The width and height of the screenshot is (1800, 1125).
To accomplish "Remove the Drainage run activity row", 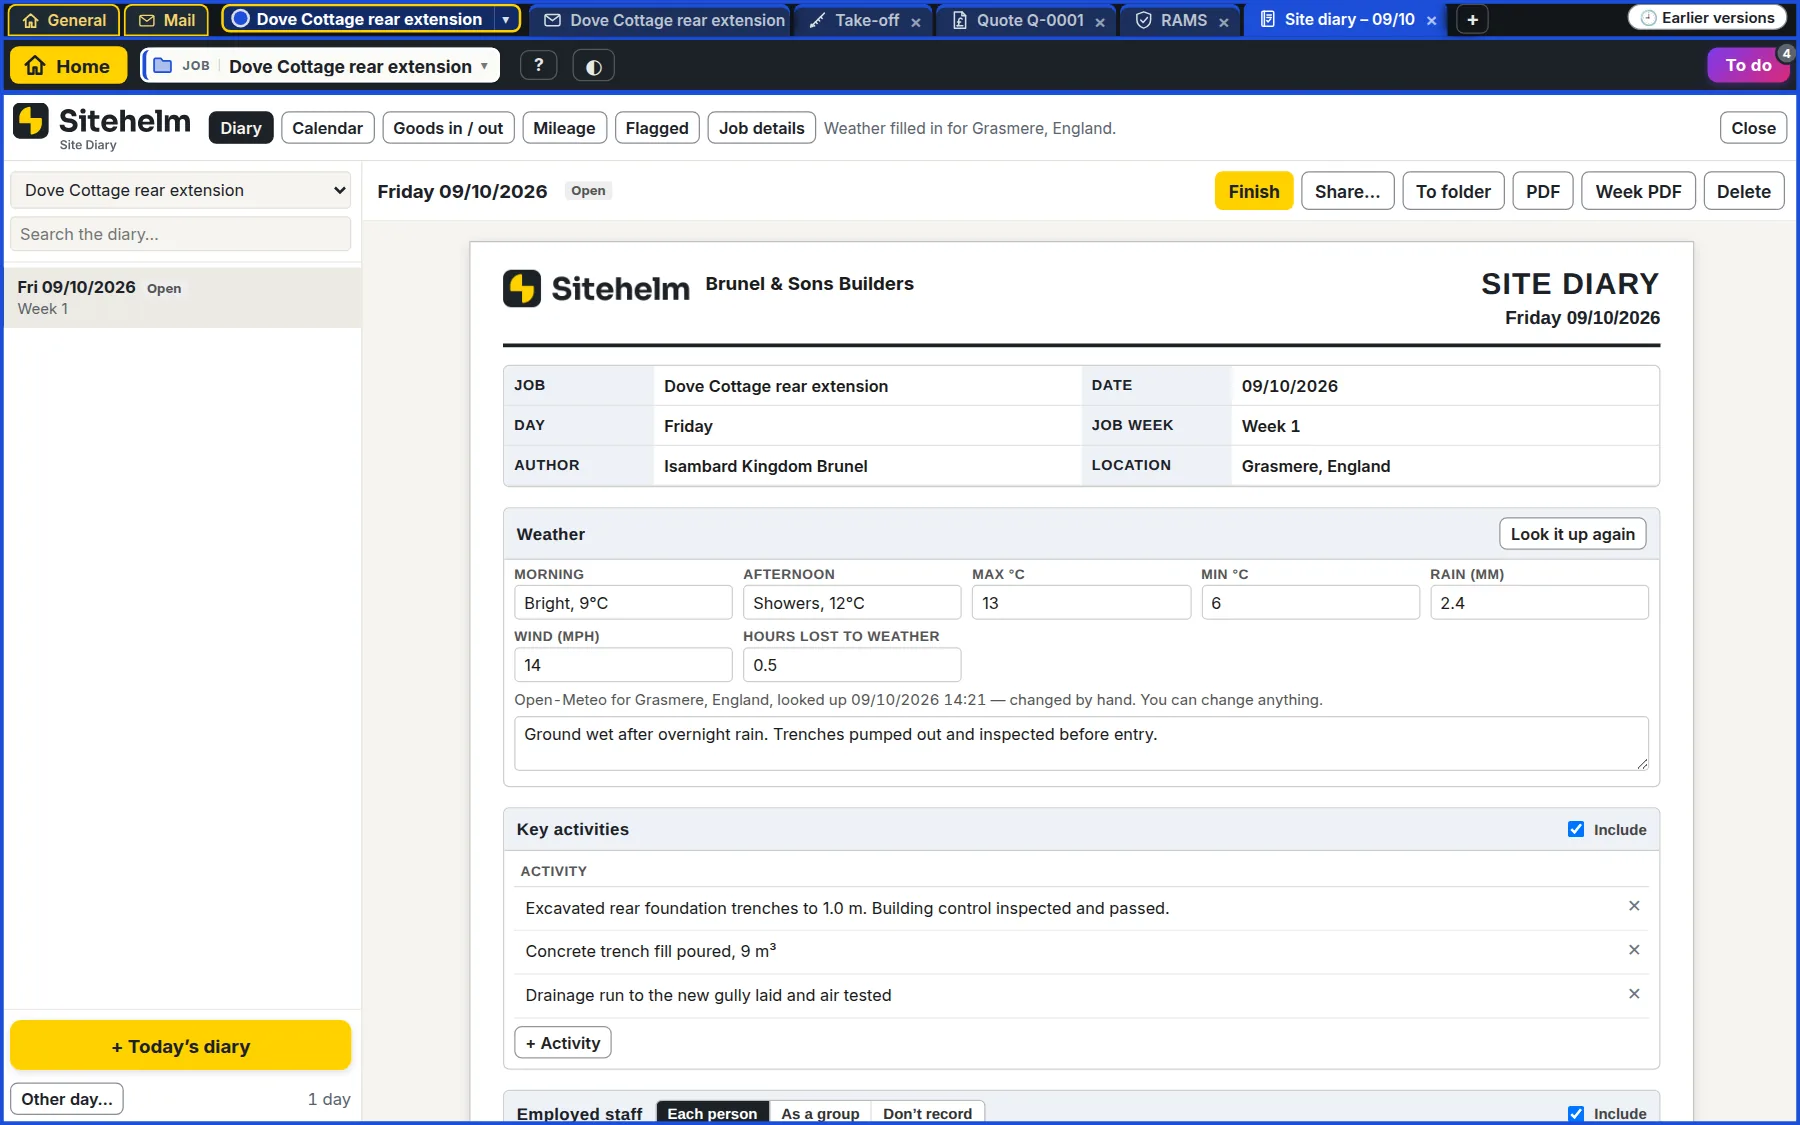I will point(1634,994).
